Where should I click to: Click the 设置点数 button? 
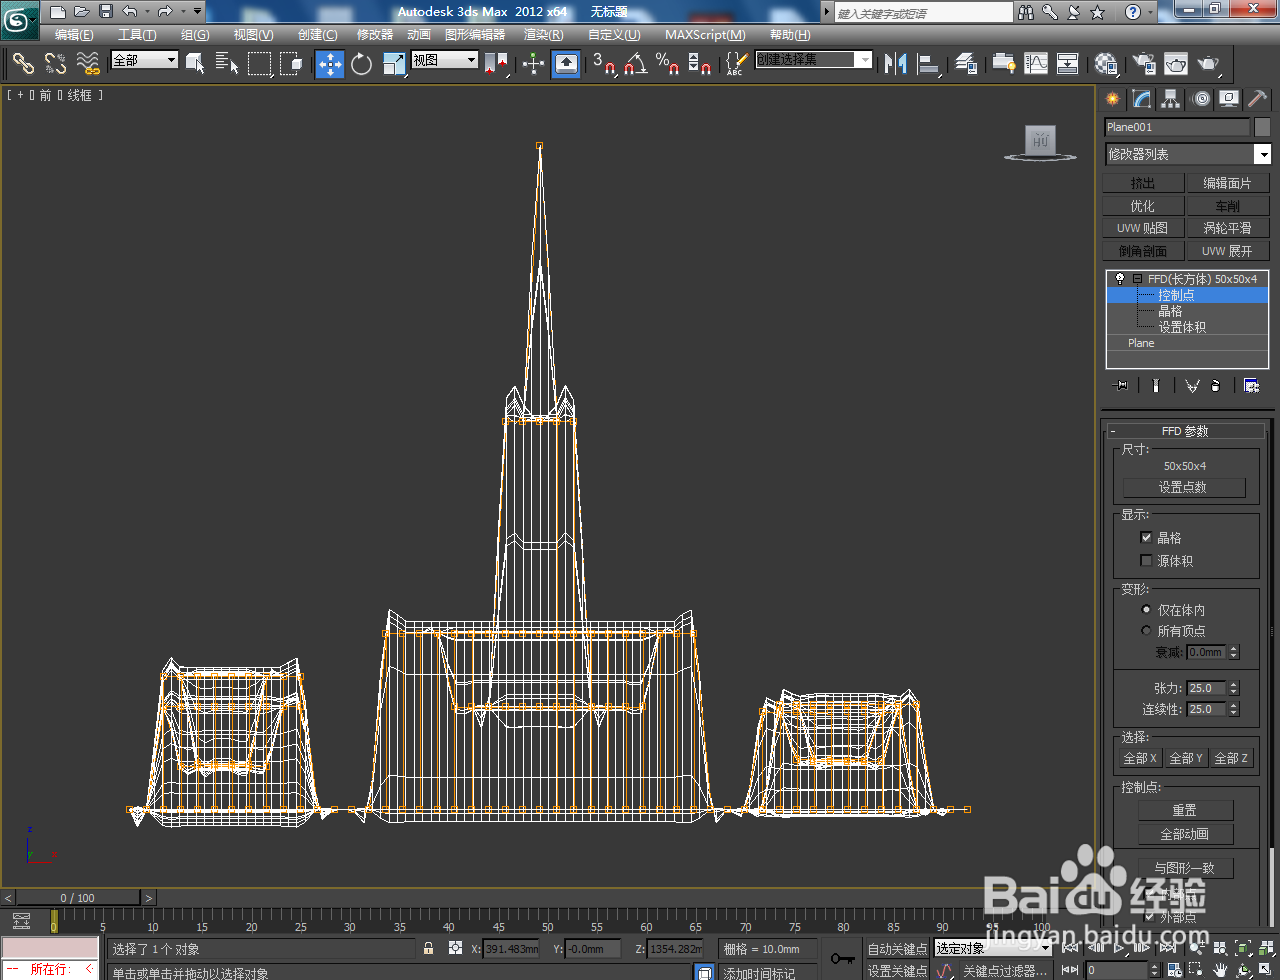coord(1184,487)
